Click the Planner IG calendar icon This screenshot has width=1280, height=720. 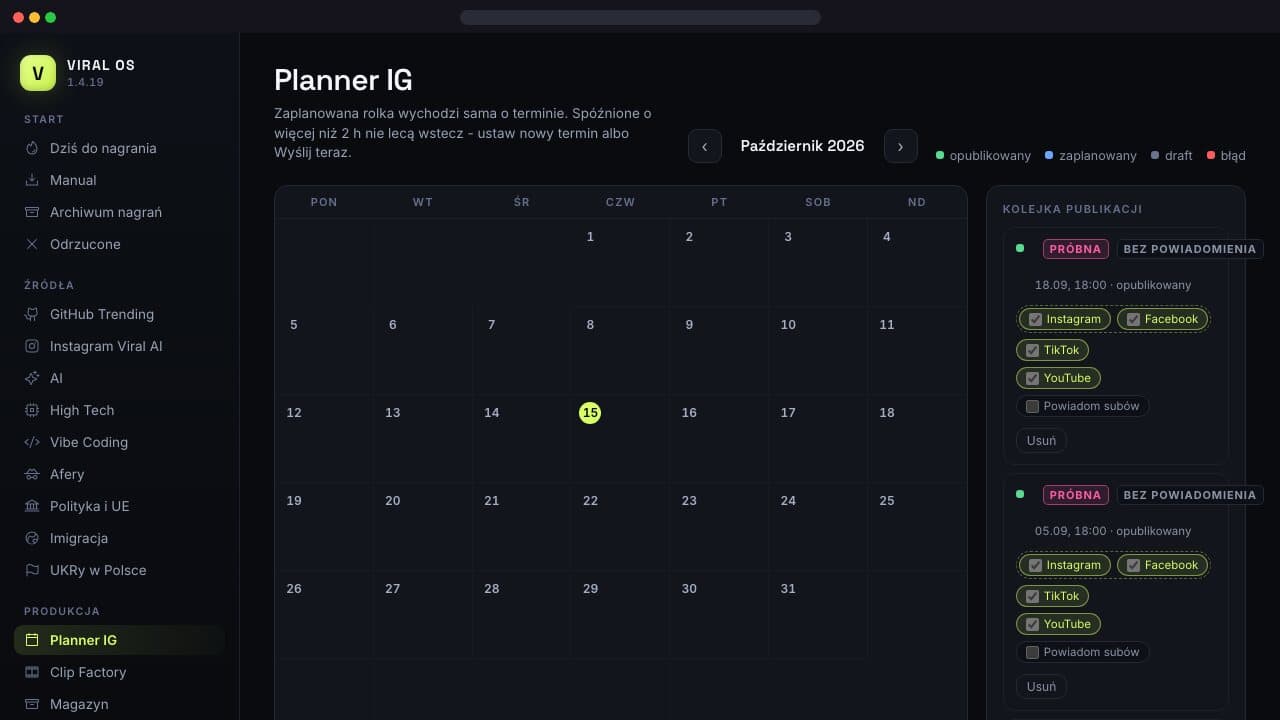tap(31, 640)
